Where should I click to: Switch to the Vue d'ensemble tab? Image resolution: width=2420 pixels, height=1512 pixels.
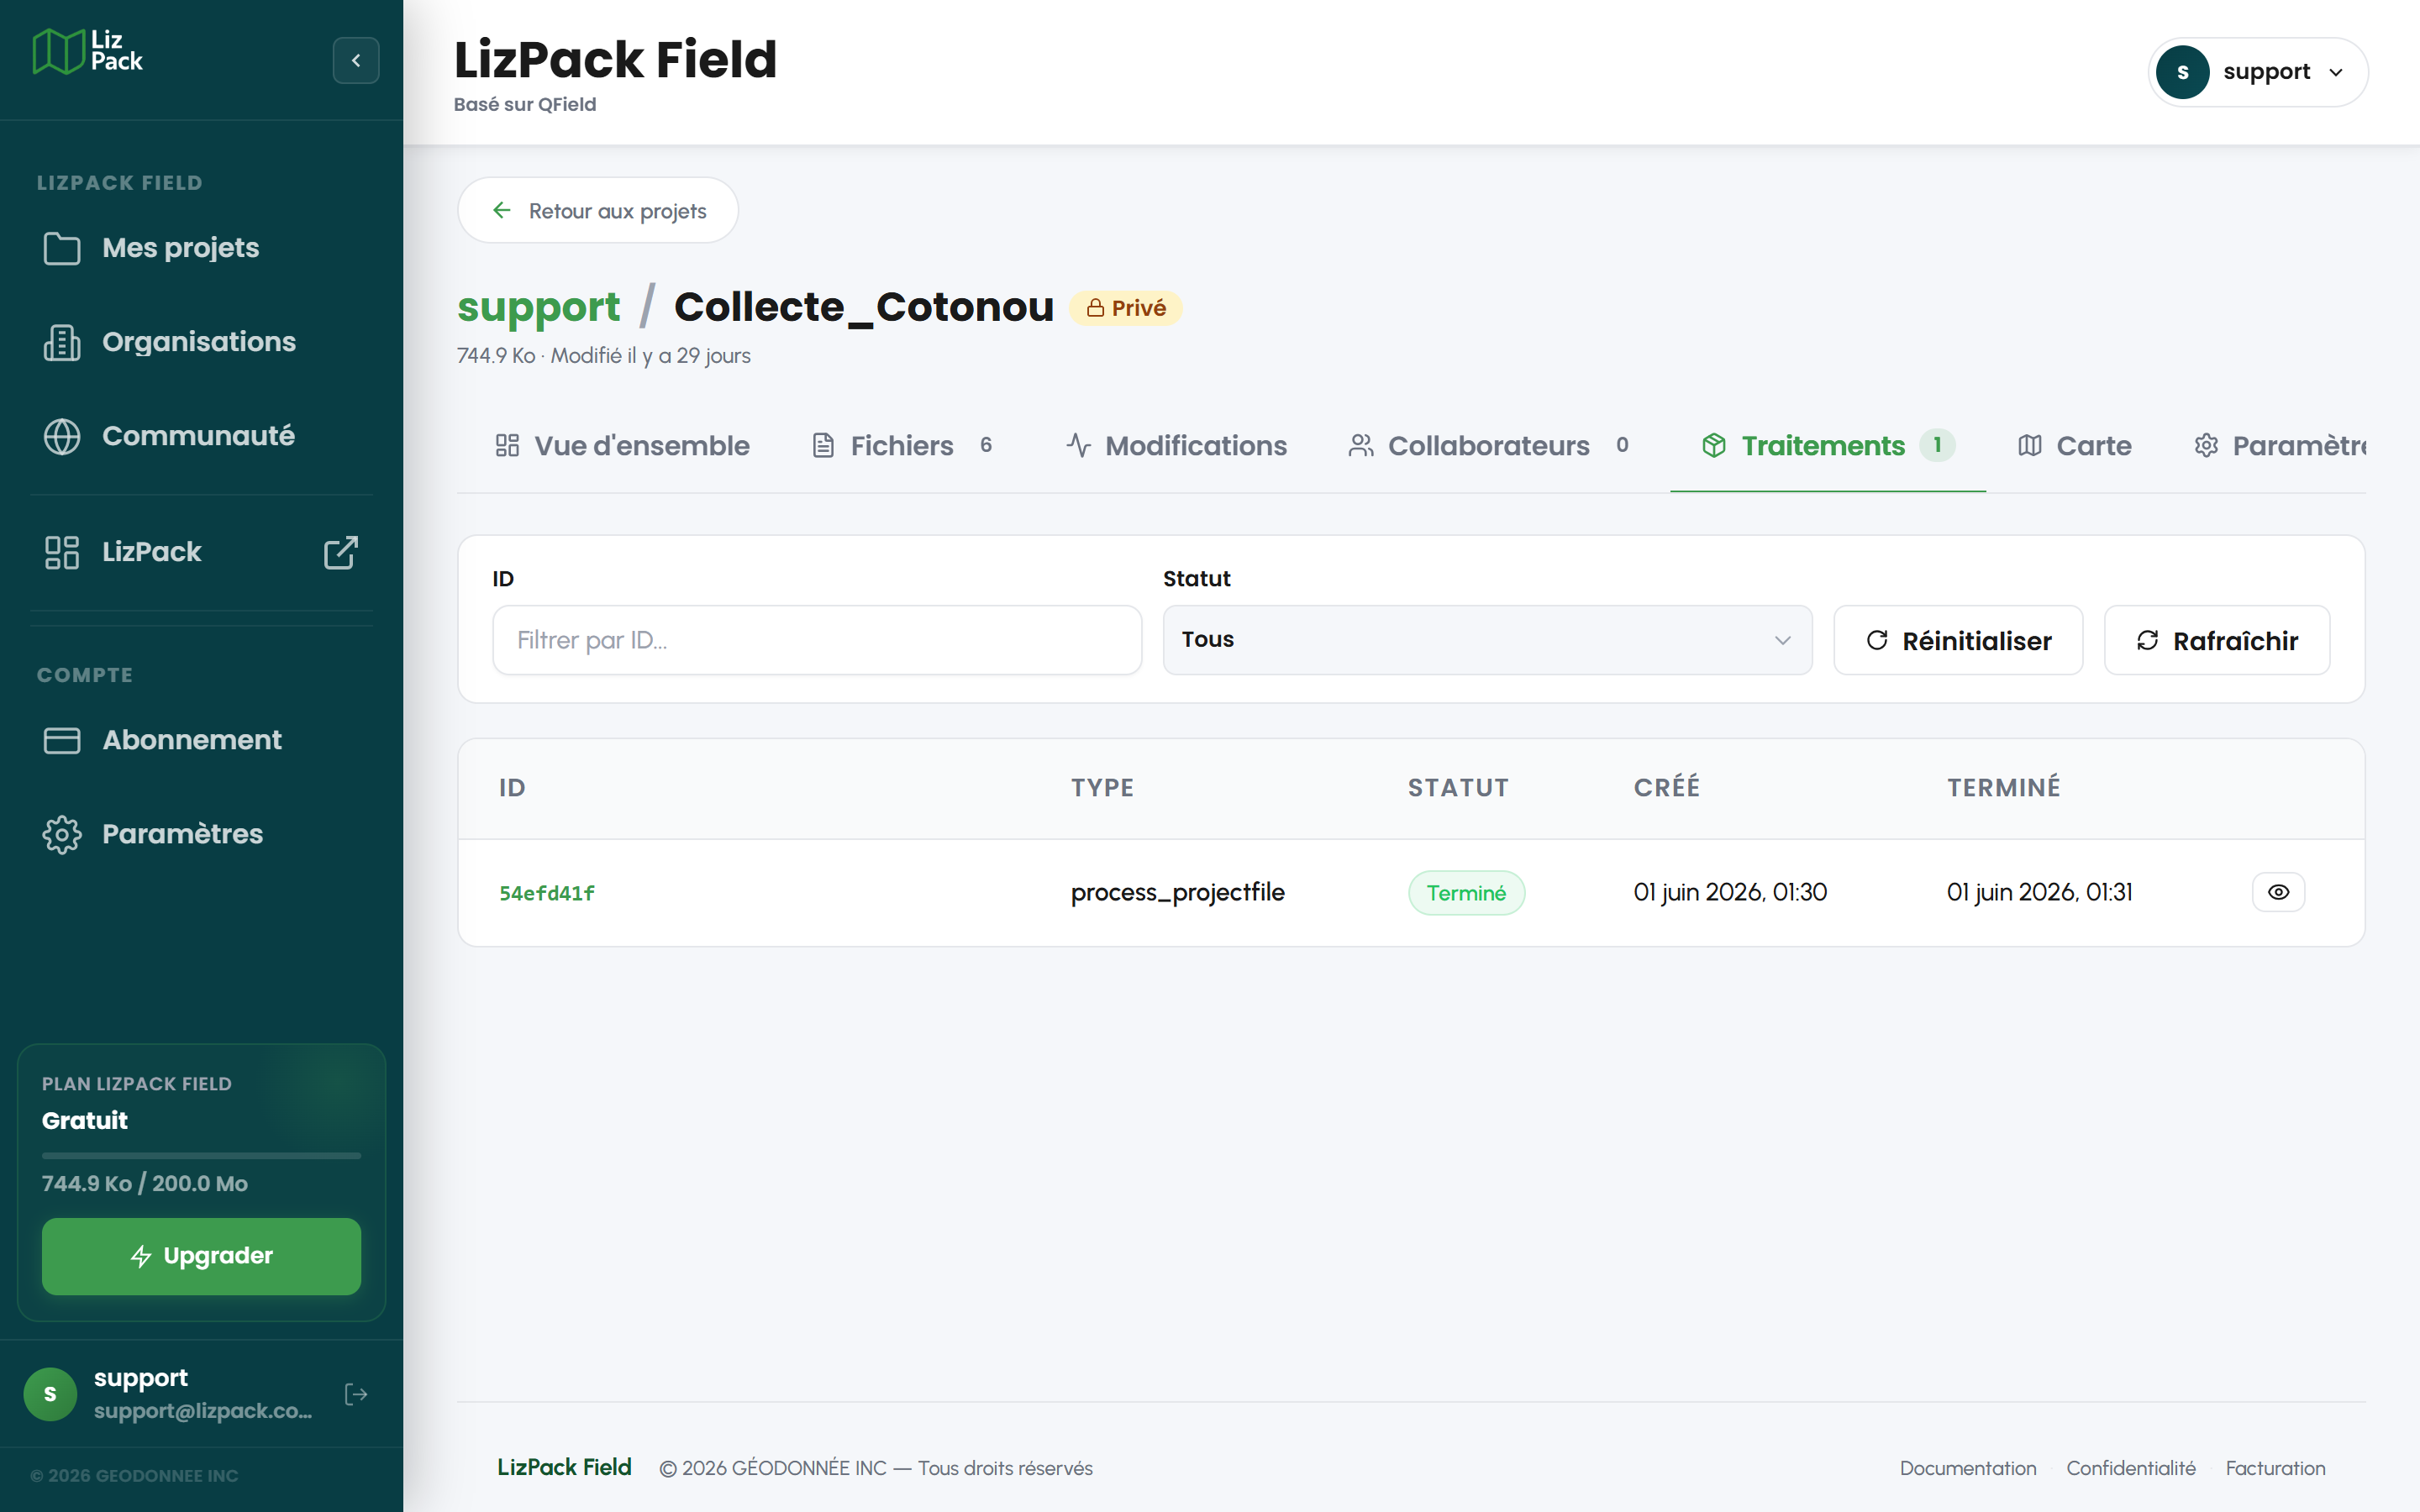[x=622, y=446]
